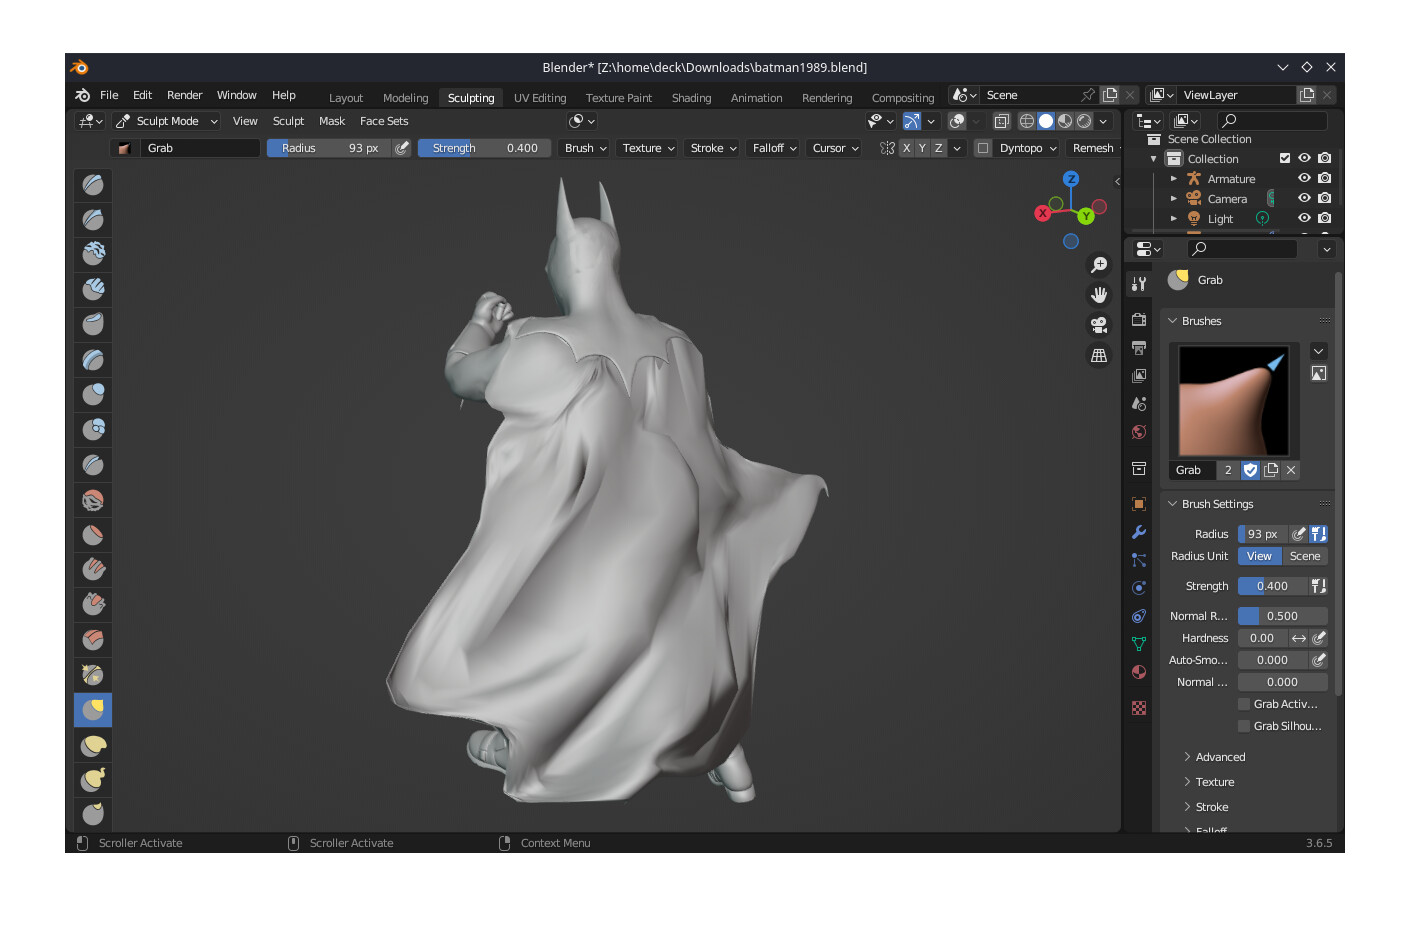Toggle X axis symmetry
1410x930 pixels.
click(x=906, y=148)
